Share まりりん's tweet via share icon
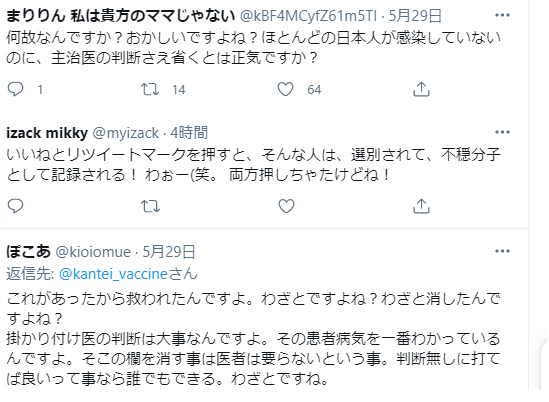This screenshot has height=402, width=549. 421,89
